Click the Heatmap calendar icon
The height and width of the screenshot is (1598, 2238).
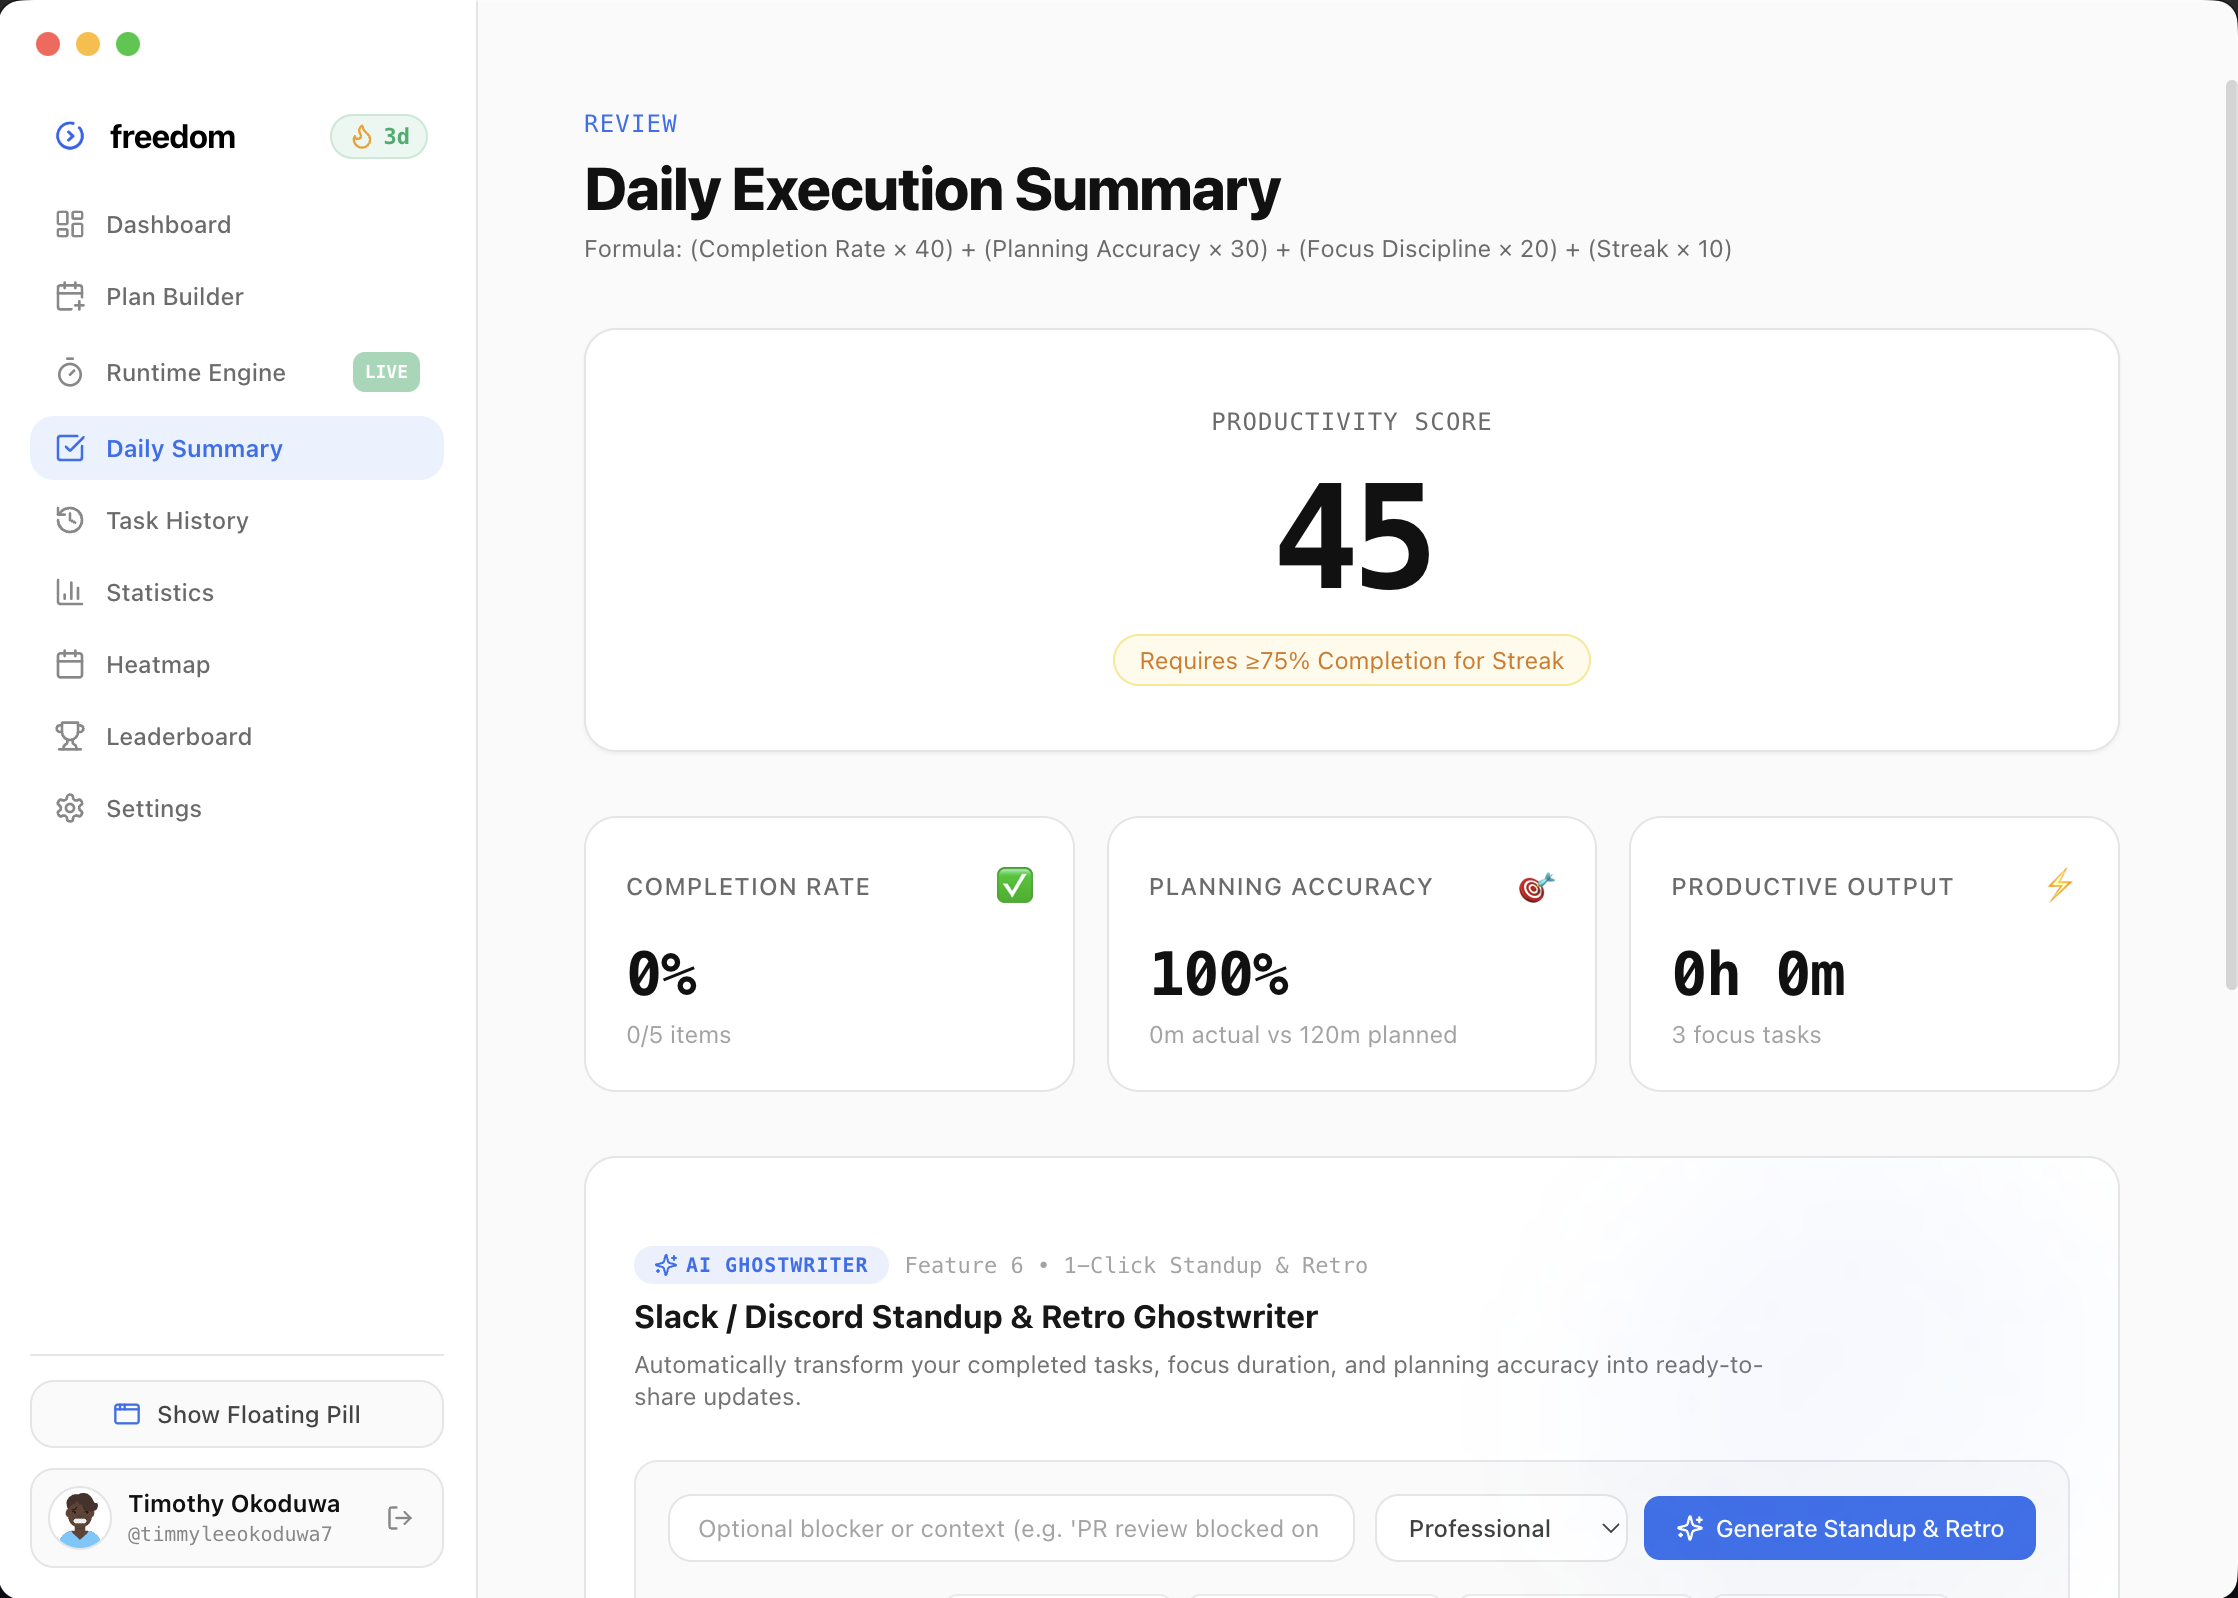point(70,664)
